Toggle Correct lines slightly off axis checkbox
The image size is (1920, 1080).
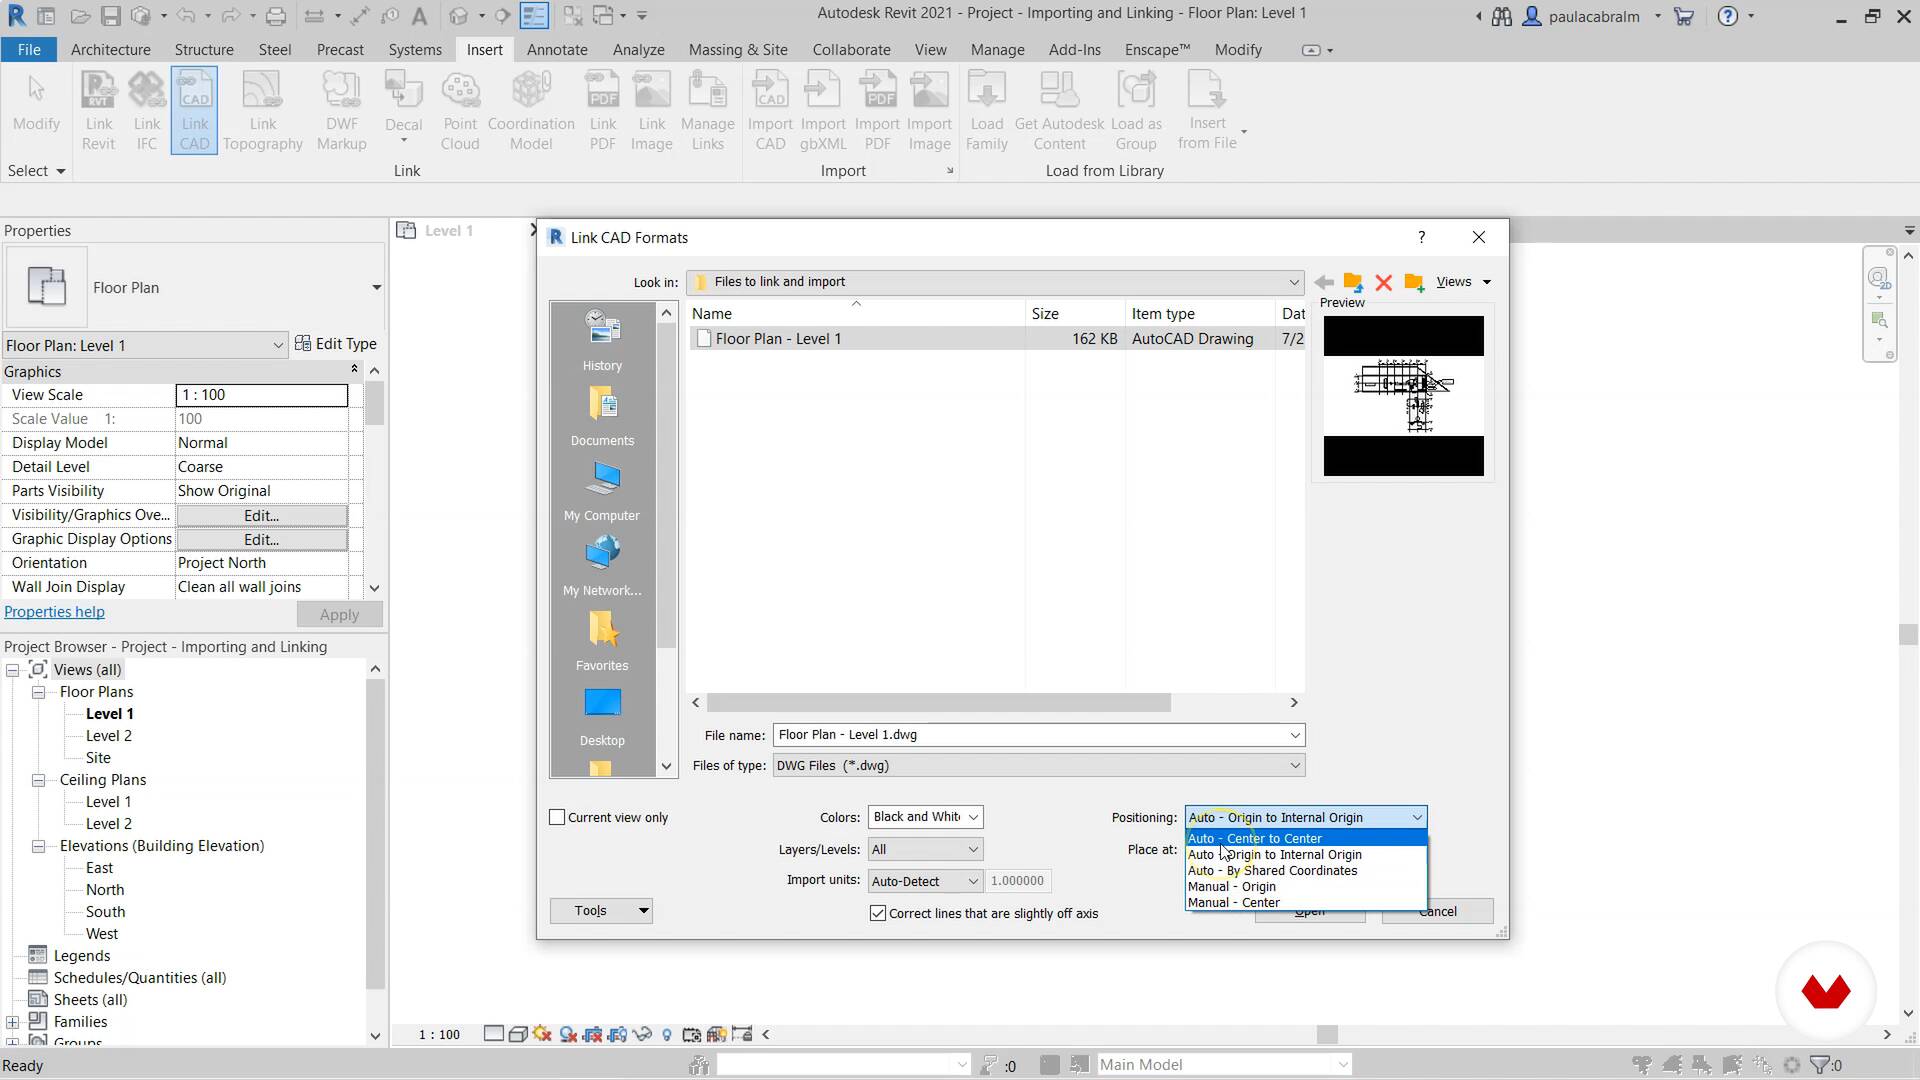[x=878, y=913]
